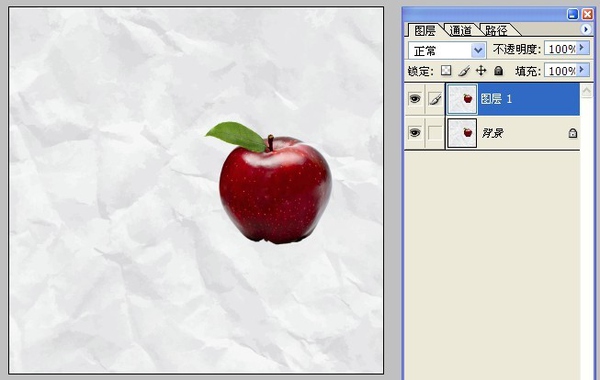600x380 pixels.
Task: Switch to the 图层 tab
Action: [425, 31]
